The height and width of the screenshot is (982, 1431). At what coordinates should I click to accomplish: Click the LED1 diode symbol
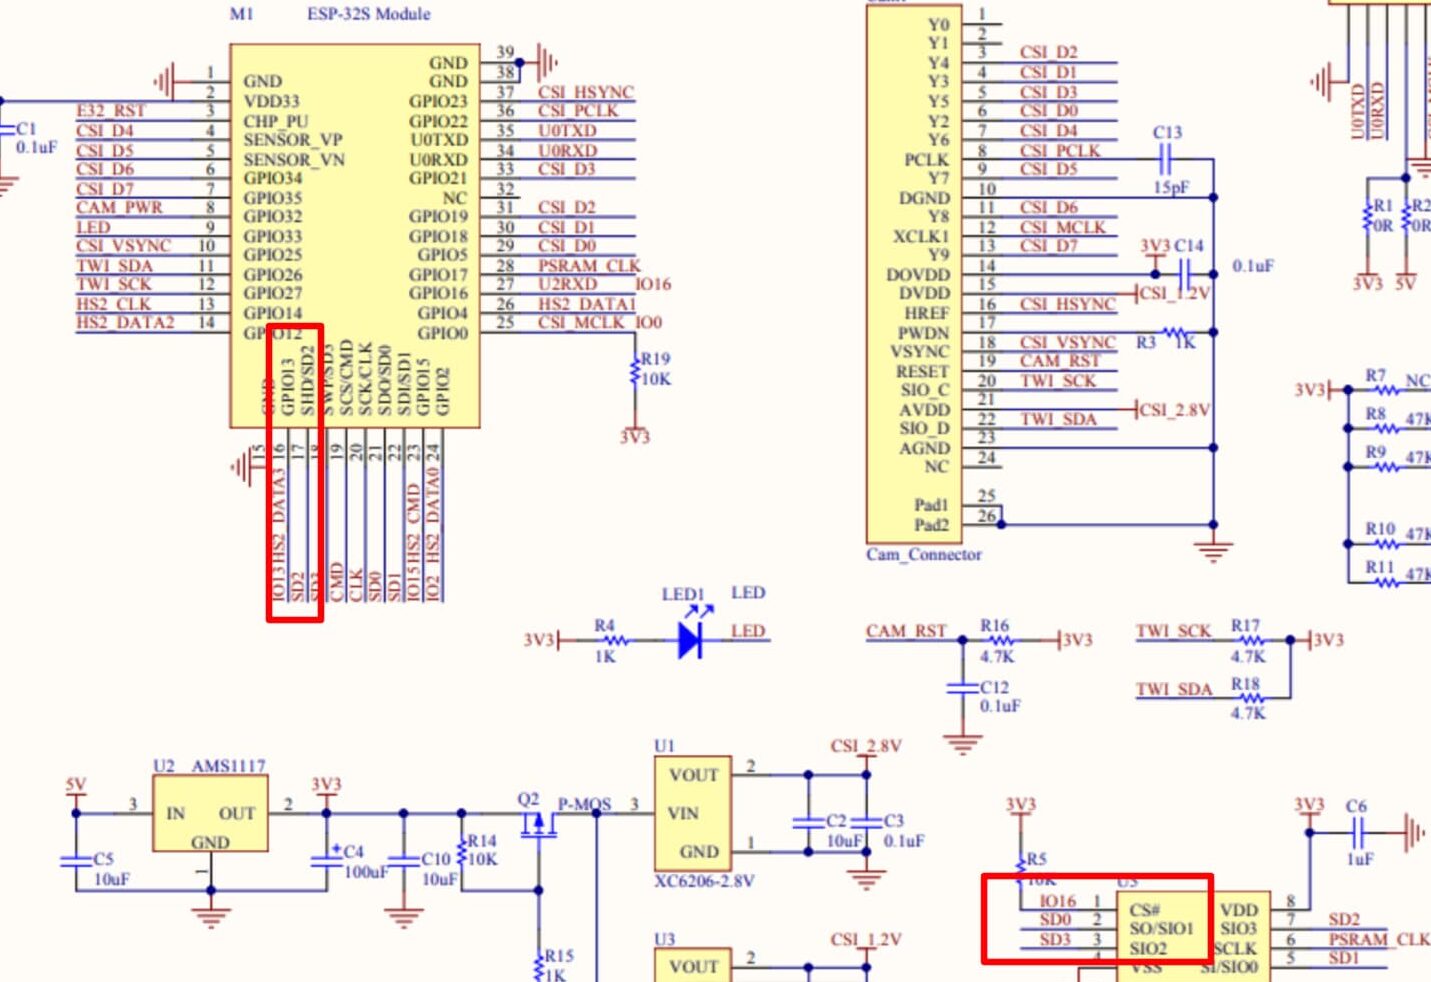[691, 640]
